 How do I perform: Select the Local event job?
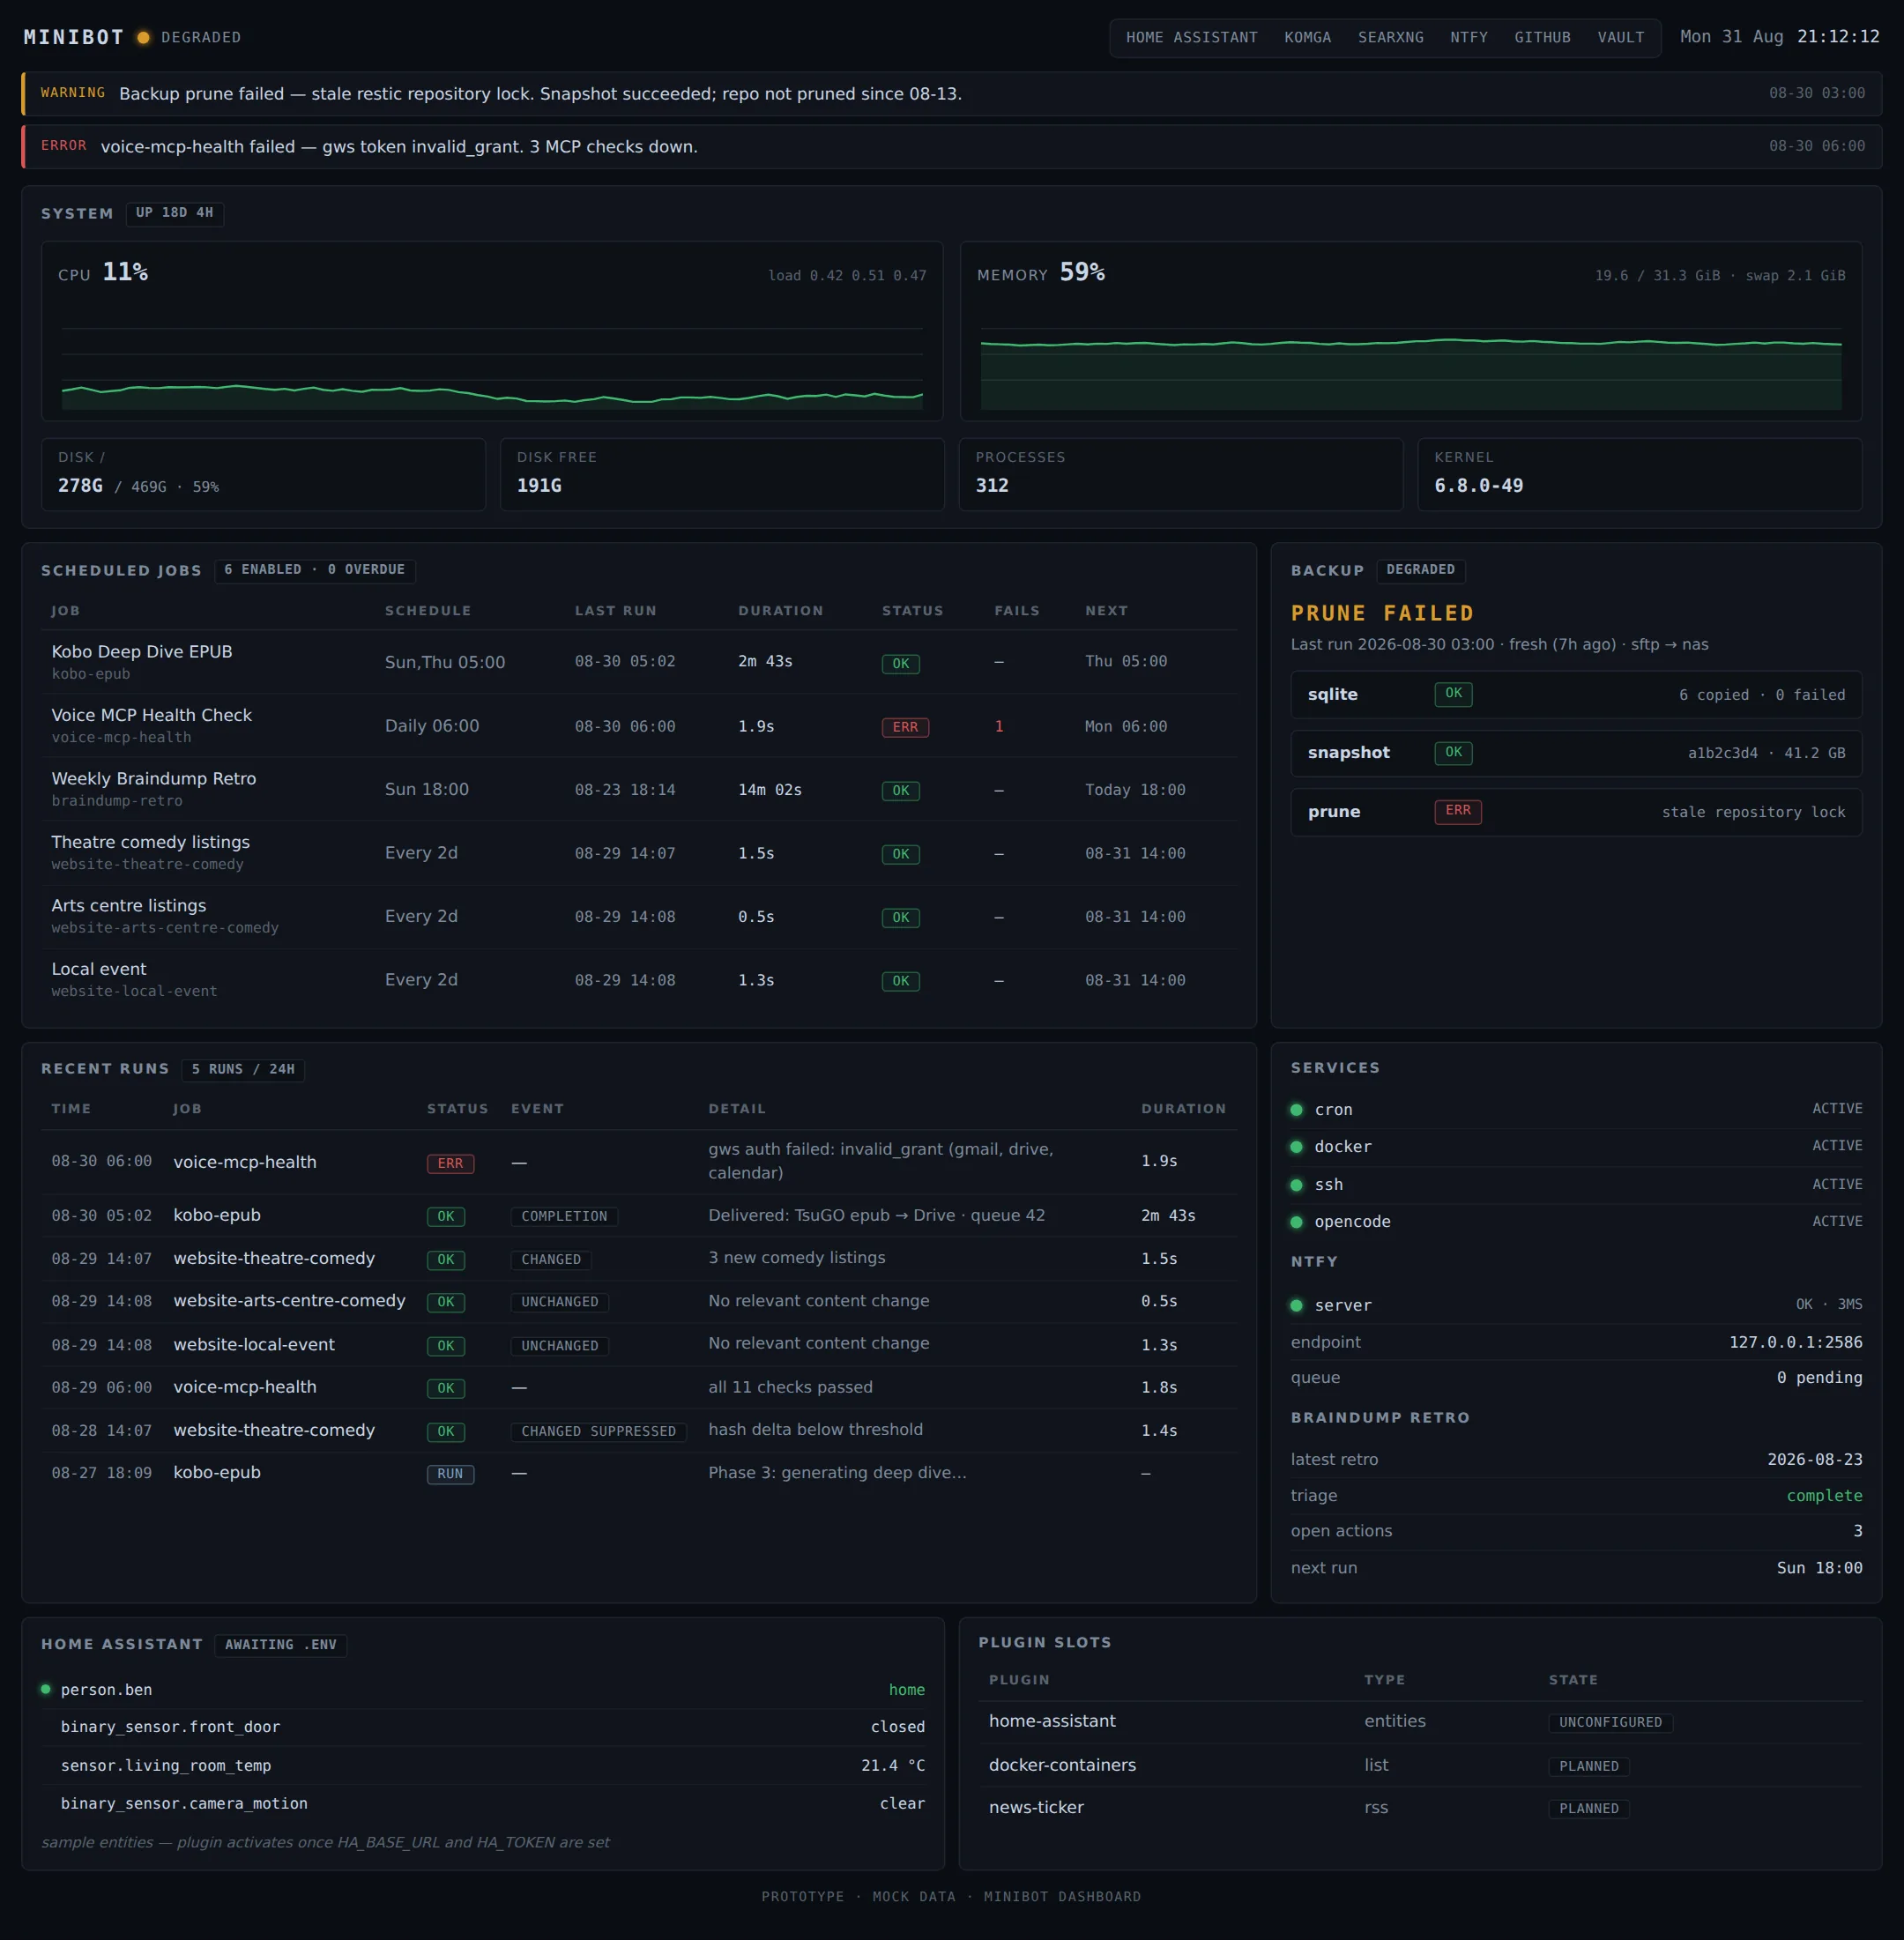pos(639,979)
